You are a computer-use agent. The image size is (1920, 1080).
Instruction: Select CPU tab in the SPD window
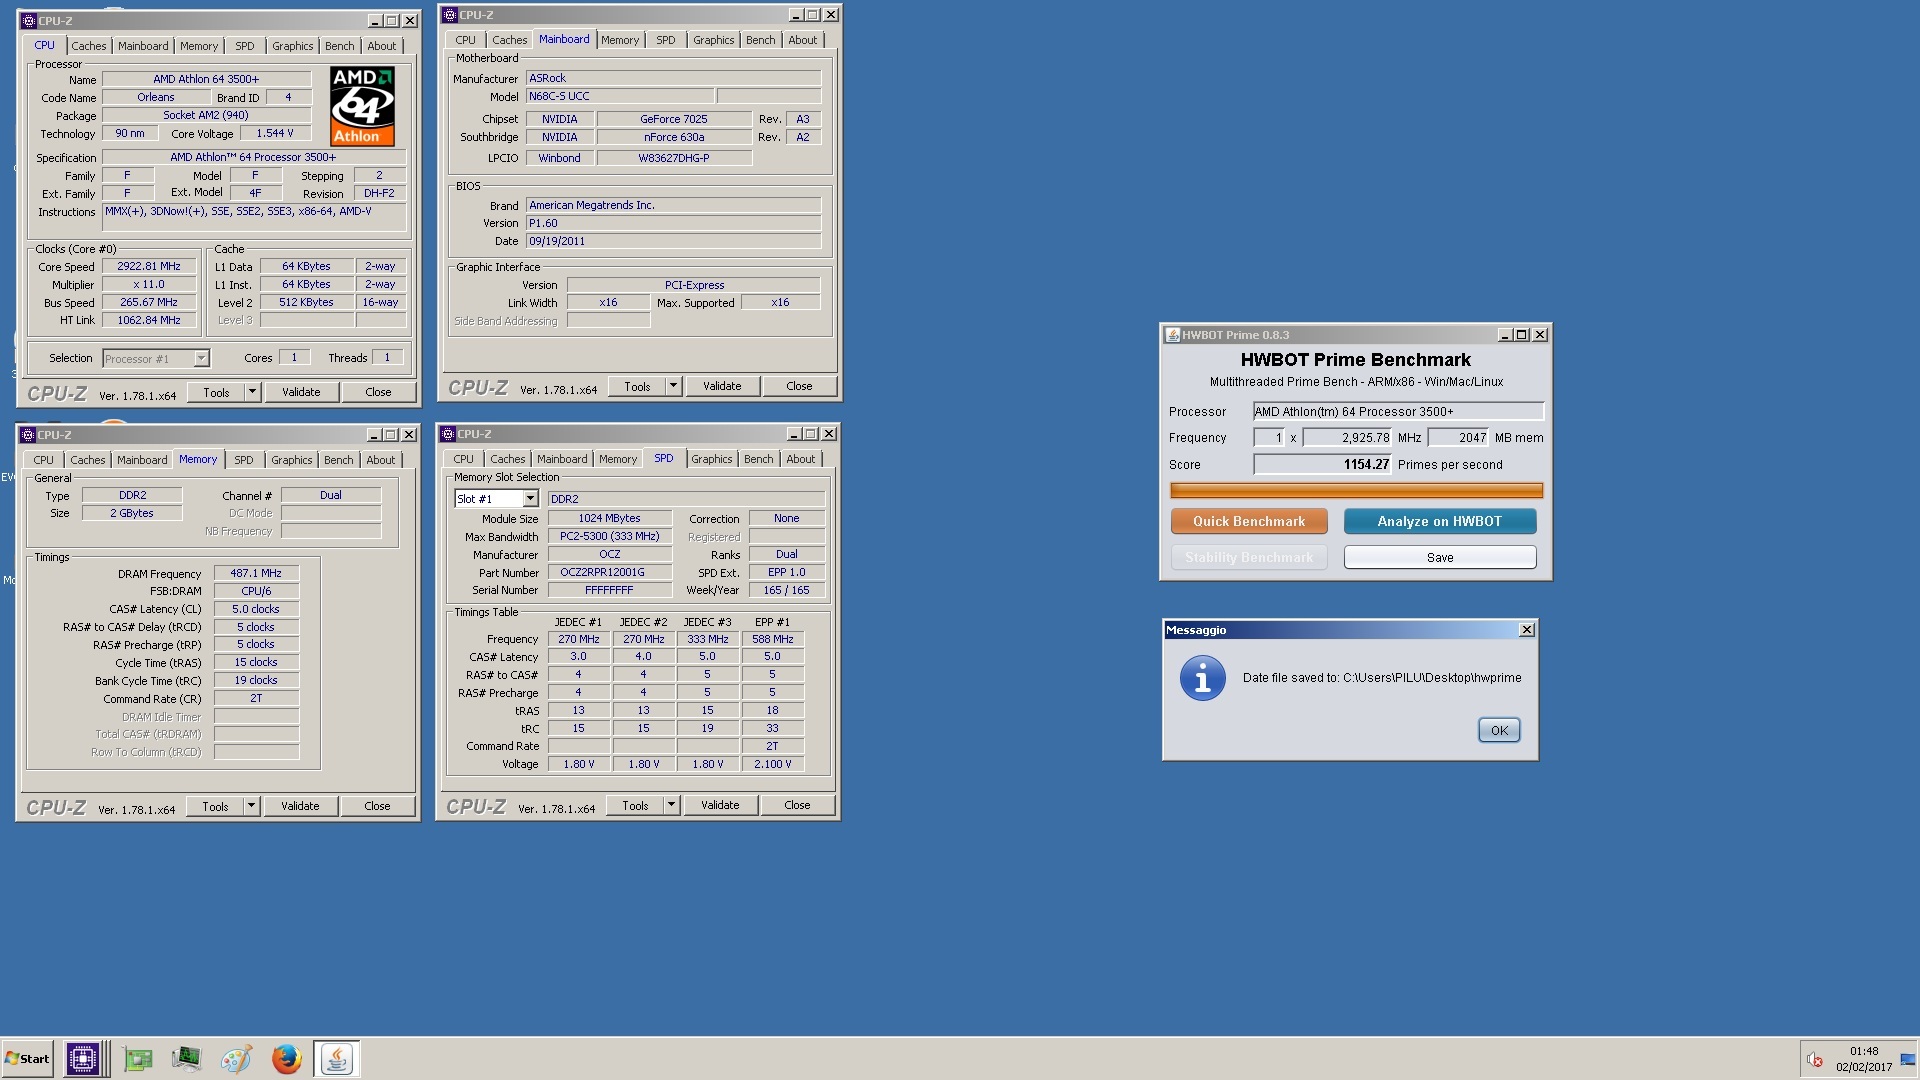click(x=463, y=459)
